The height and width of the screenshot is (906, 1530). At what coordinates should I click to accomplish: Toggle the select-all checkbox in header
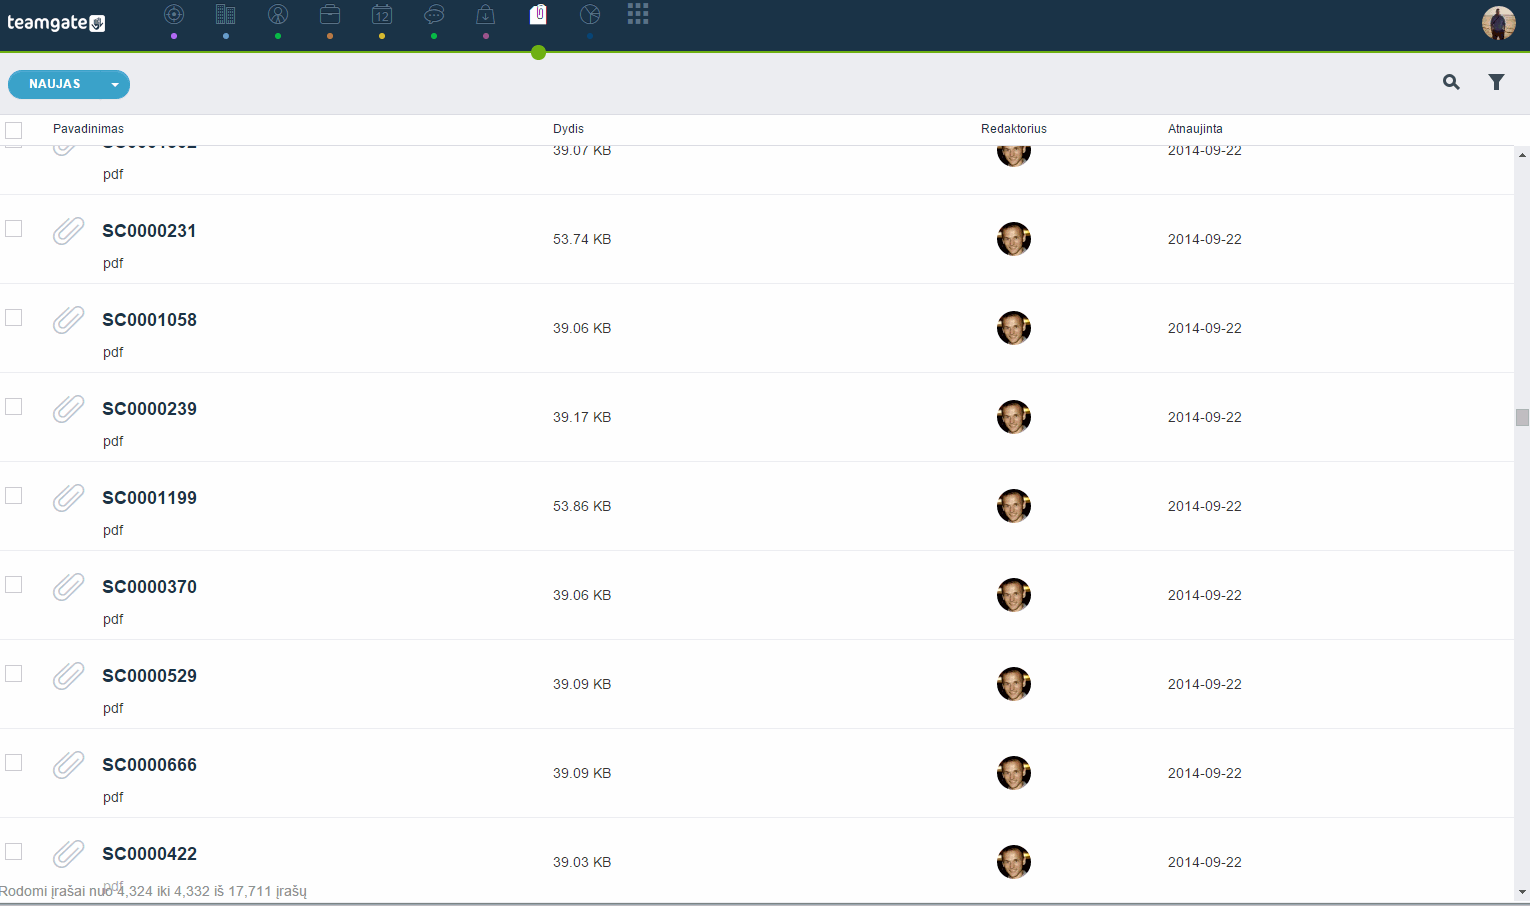(13, 130)
